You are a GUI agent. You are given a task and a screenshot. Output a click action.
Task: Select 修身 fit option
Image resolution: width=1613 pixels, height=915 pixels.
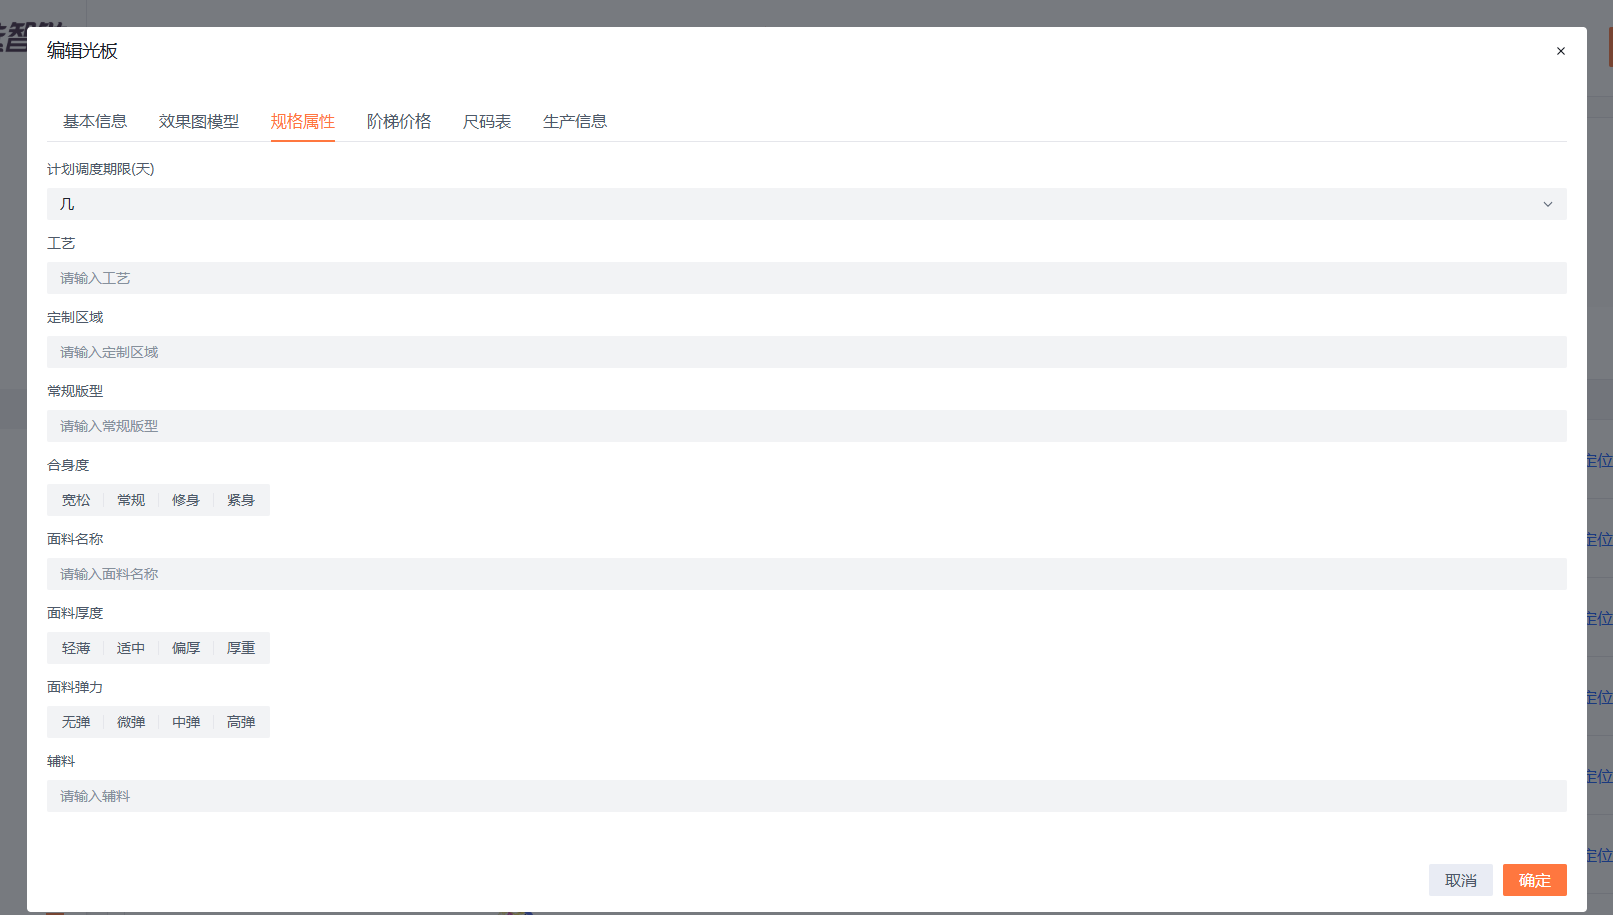pos(186,500)
